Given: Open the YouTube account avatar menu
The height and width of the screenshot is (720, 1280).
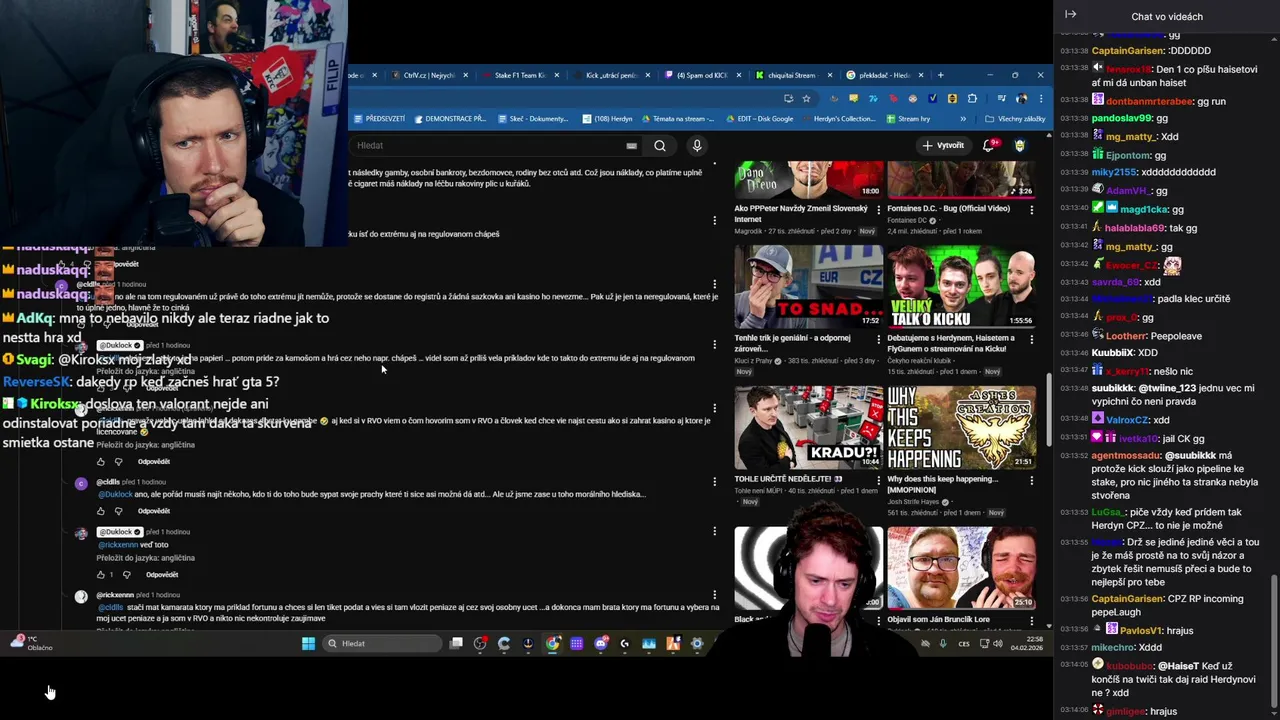Looking at the screenshot, I should pyautogui.click(x=1020, y=146).
